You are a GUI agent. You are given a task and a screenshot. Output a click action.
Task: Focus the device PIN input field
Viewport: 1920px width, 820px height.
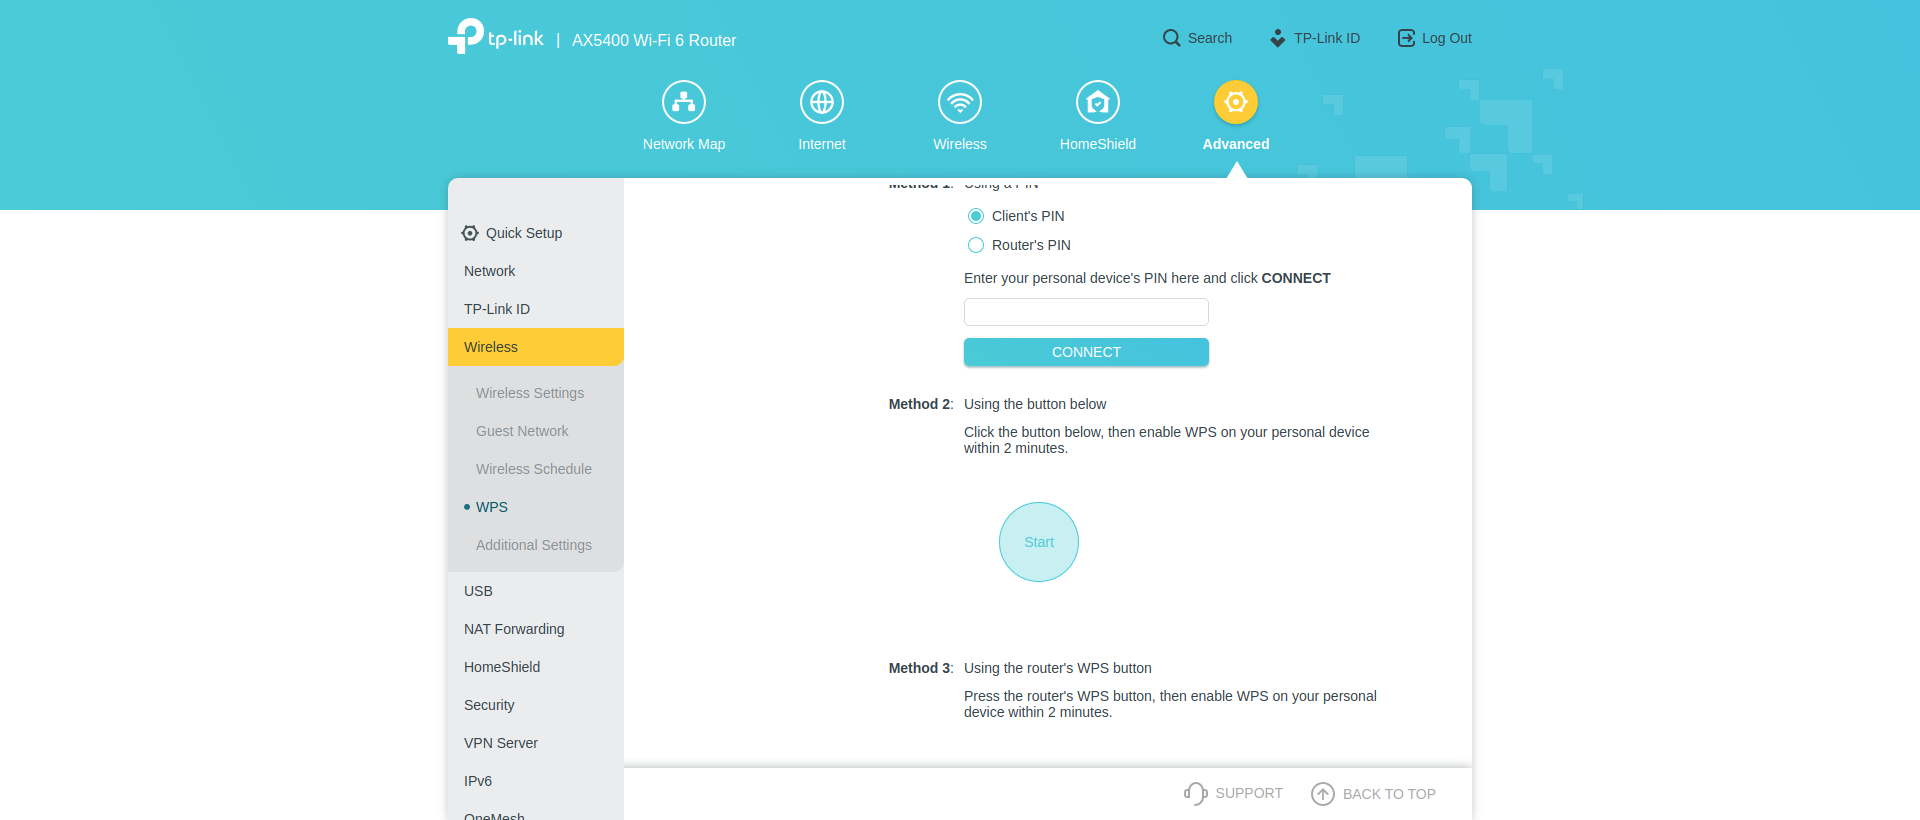click(x=1086, y=312)
